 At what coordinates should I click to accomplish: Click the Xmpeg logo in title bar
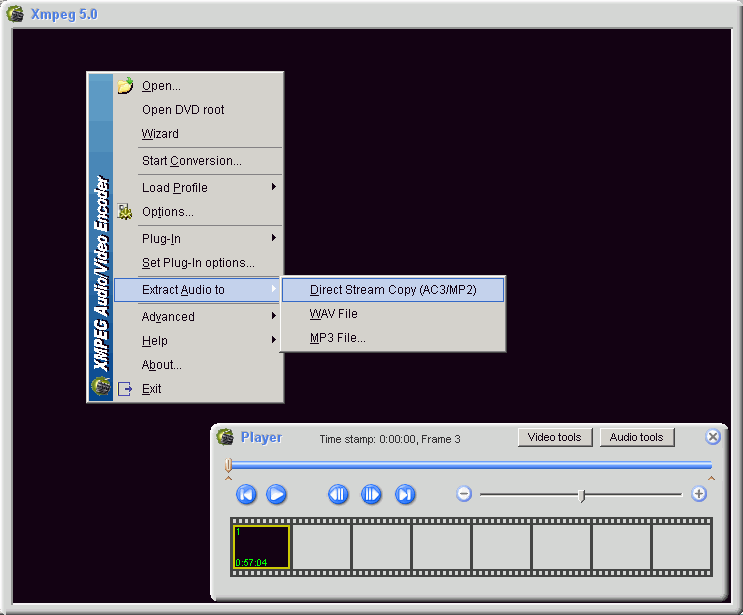(x=15, y=14)
